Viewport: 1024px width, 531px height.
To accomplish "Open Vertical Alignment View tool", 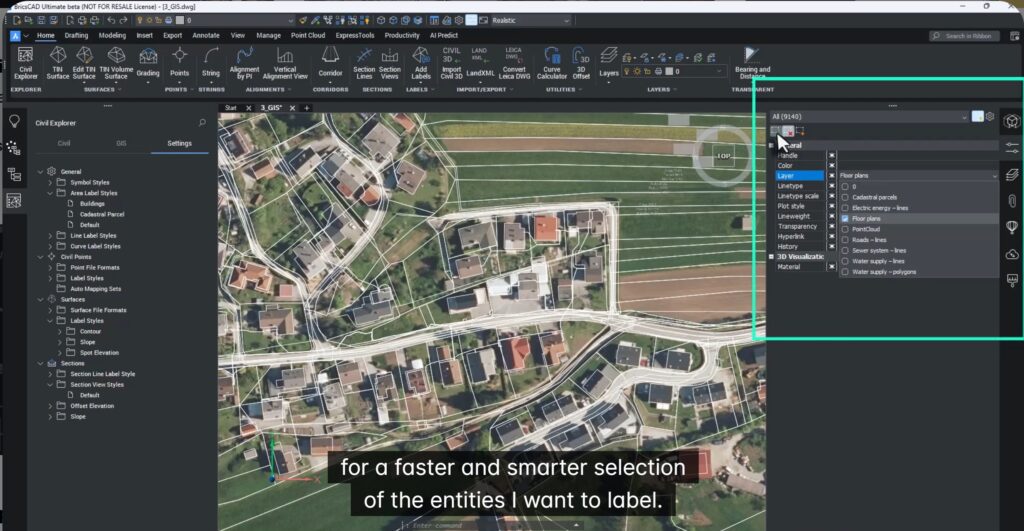I will 285,63.
